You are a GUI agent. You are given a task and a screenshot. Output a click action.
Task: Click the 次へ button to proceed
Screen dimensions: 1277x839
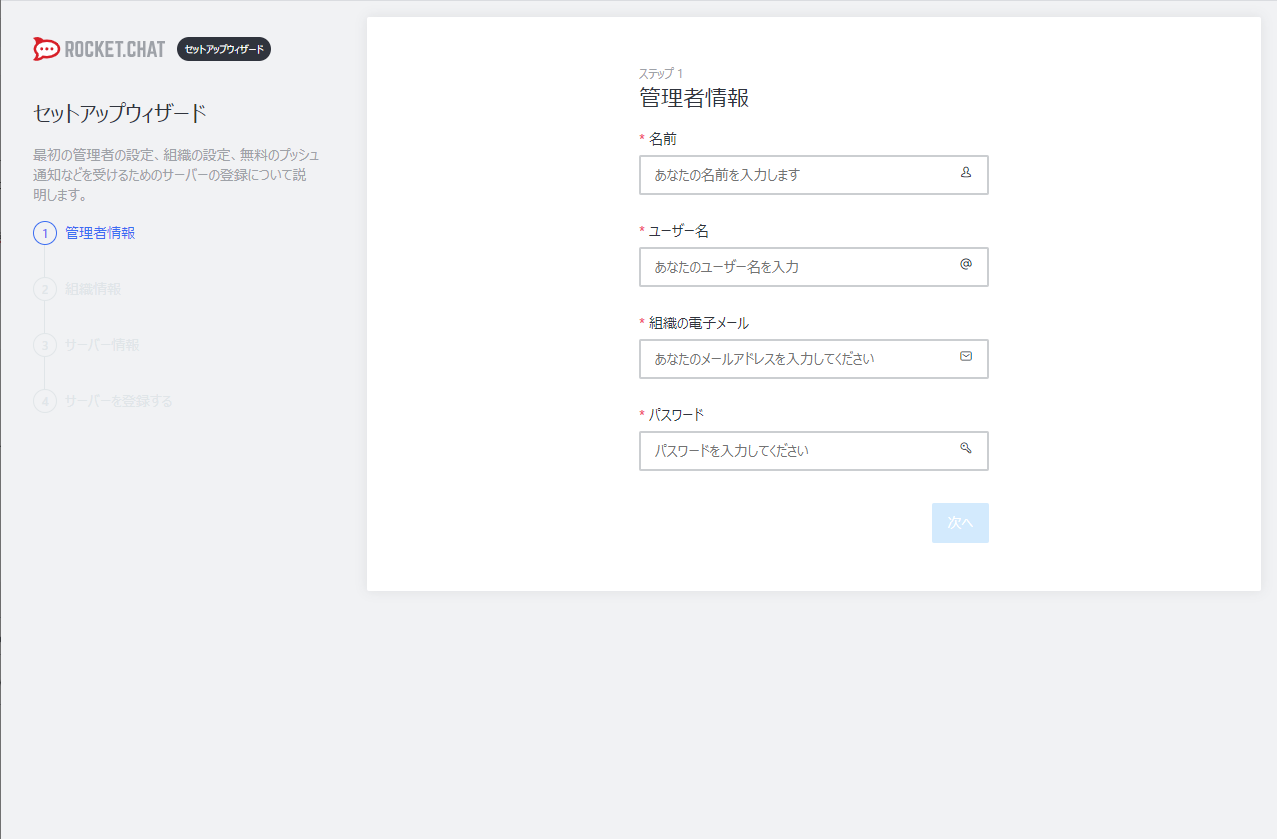coord(959,522)
